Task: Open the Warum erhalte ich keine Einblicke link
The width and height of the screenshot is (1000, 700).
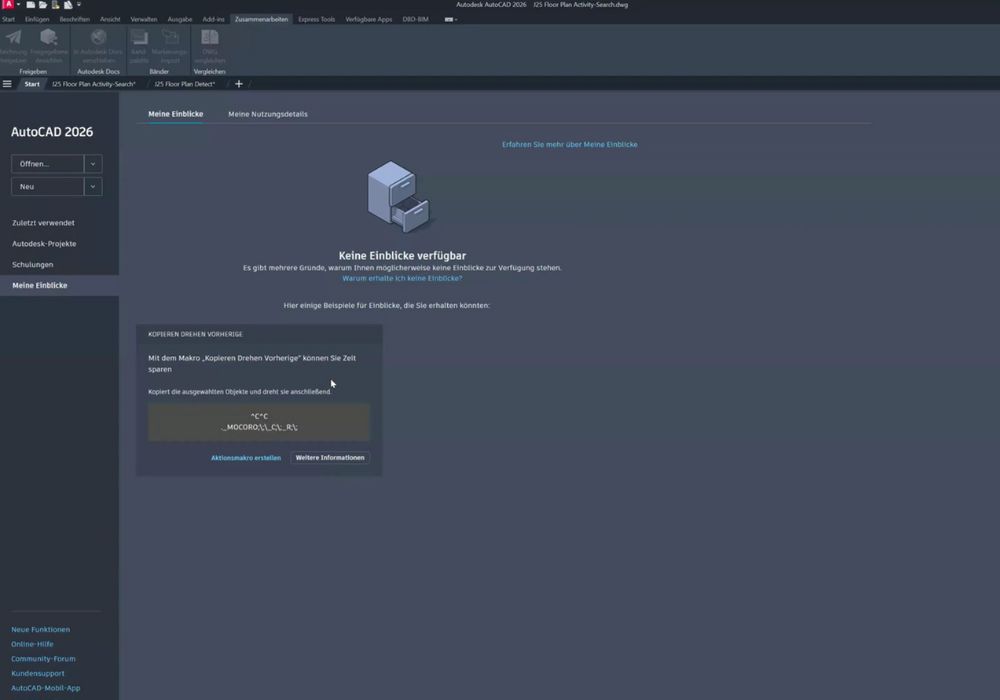Action: point(402,278)
